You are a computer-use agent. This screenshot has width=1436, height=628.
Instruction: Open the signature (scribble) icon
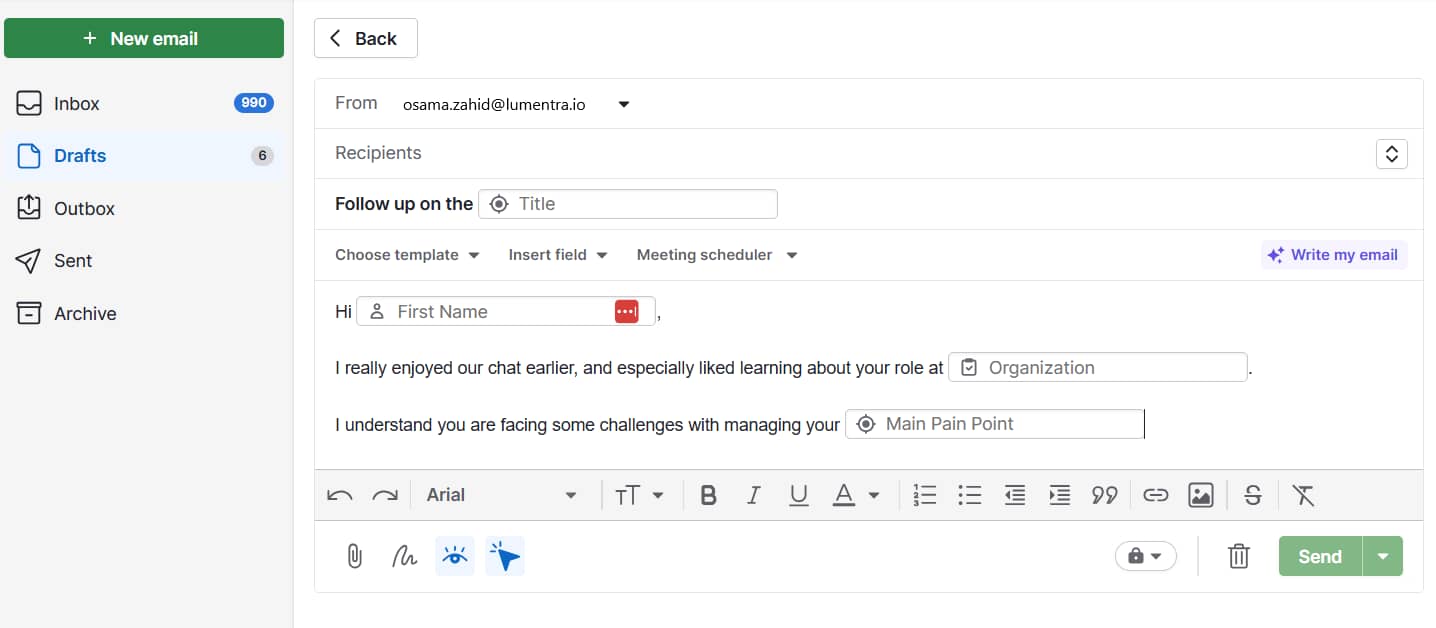(404, 556)
